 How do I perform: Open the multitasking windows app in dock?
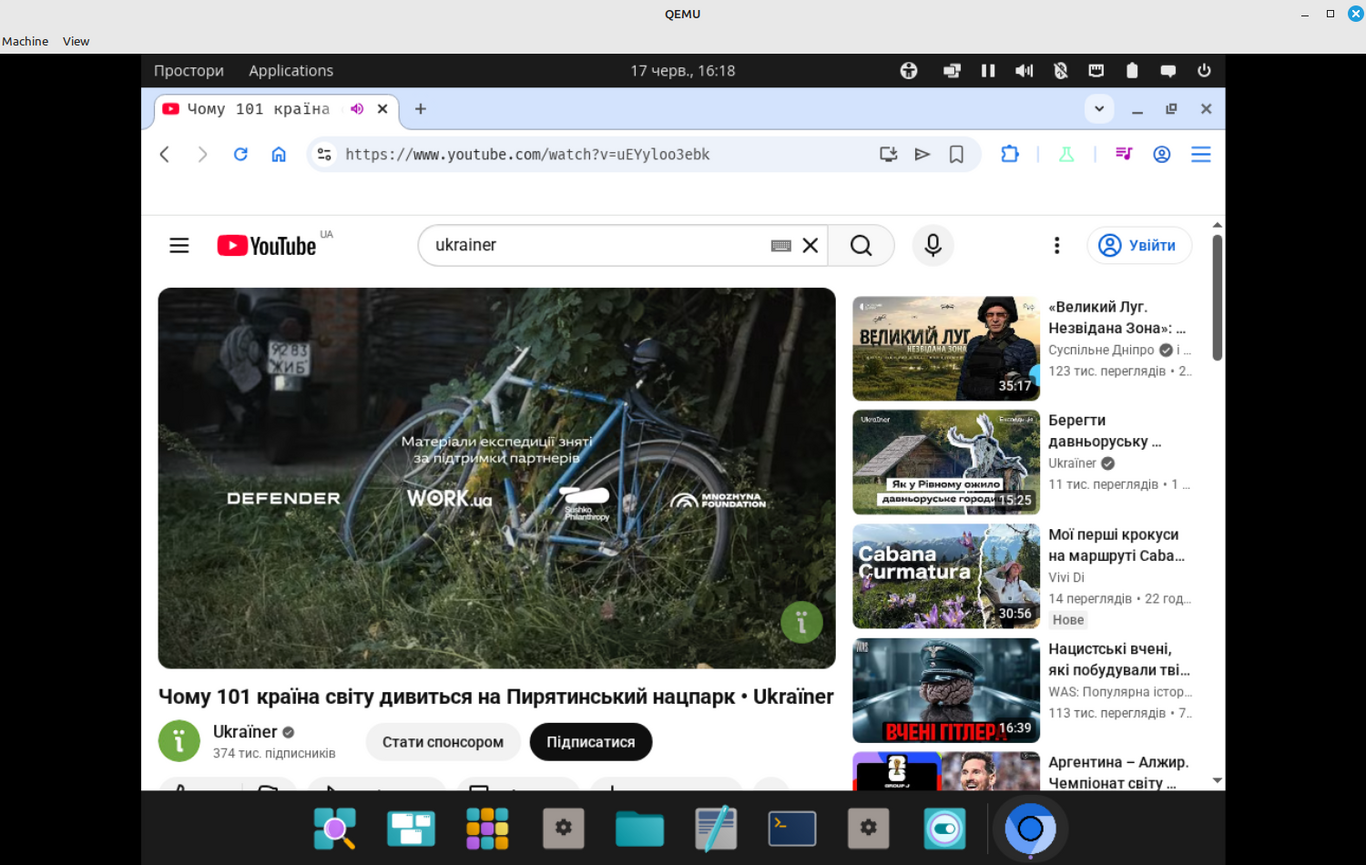click(x=411, y=828)
